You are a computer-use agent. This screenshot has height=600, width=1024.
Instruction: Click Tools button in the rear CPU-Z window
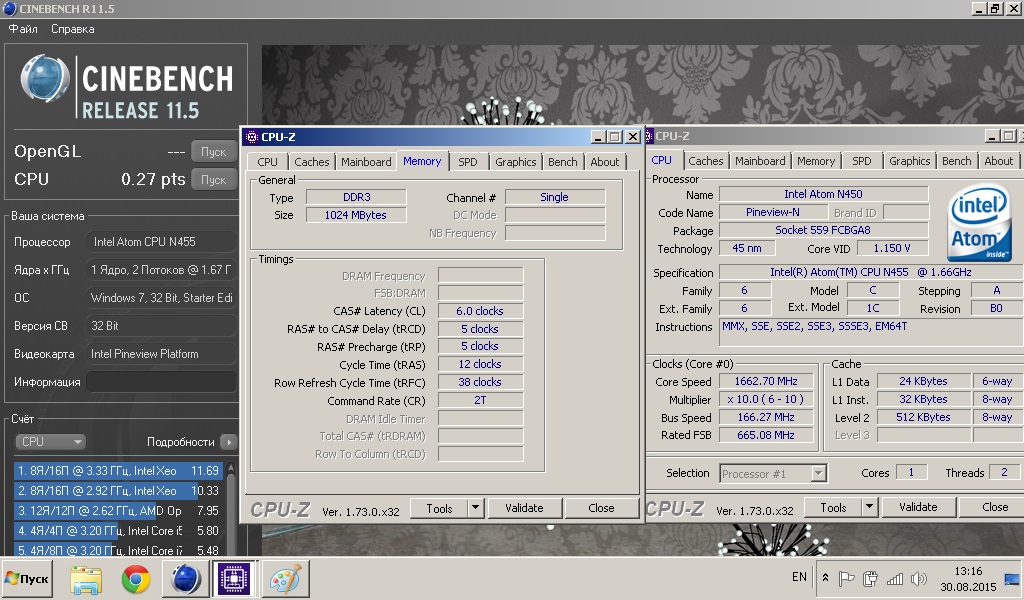(833, 507)
